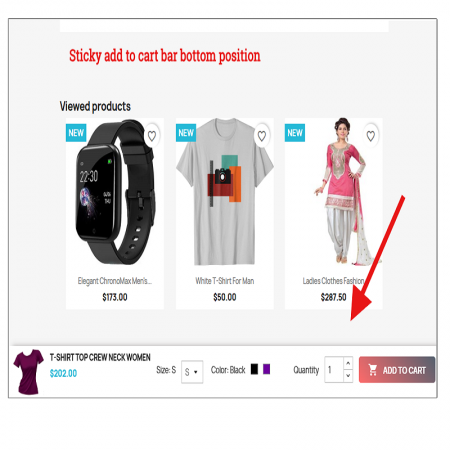Open the size S dropdown
Viewport: 450px width, 450px height.
[x=192, y=372]
